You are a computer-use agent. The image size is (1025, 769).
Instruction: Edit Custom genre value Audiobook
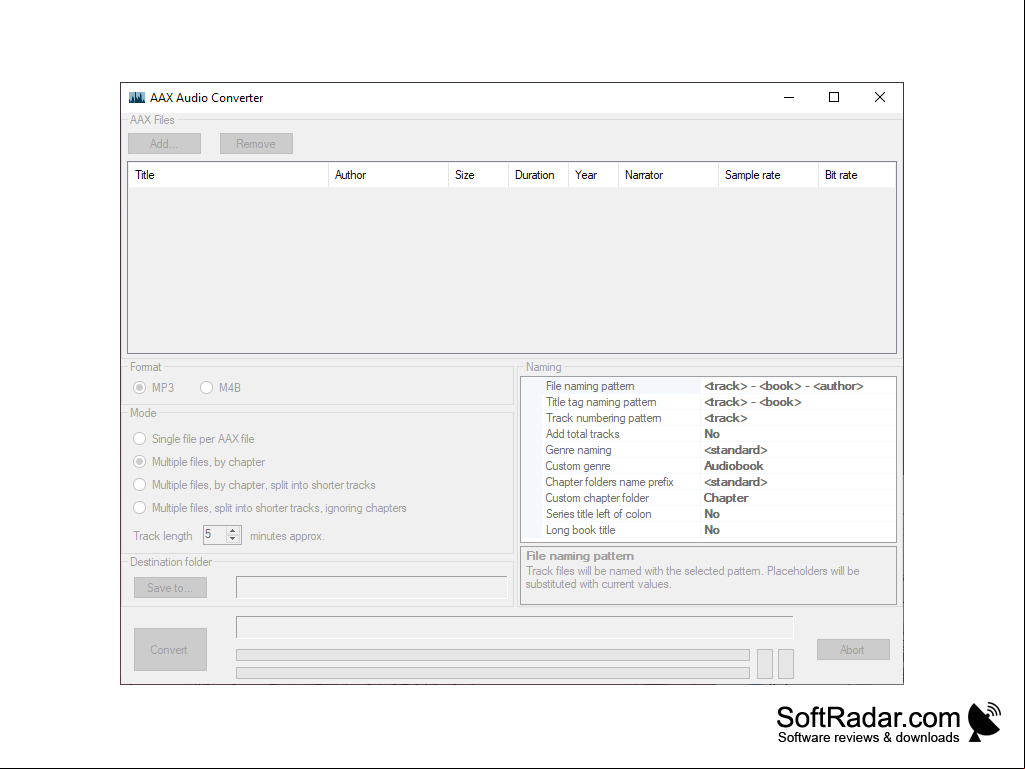point(798,466)
